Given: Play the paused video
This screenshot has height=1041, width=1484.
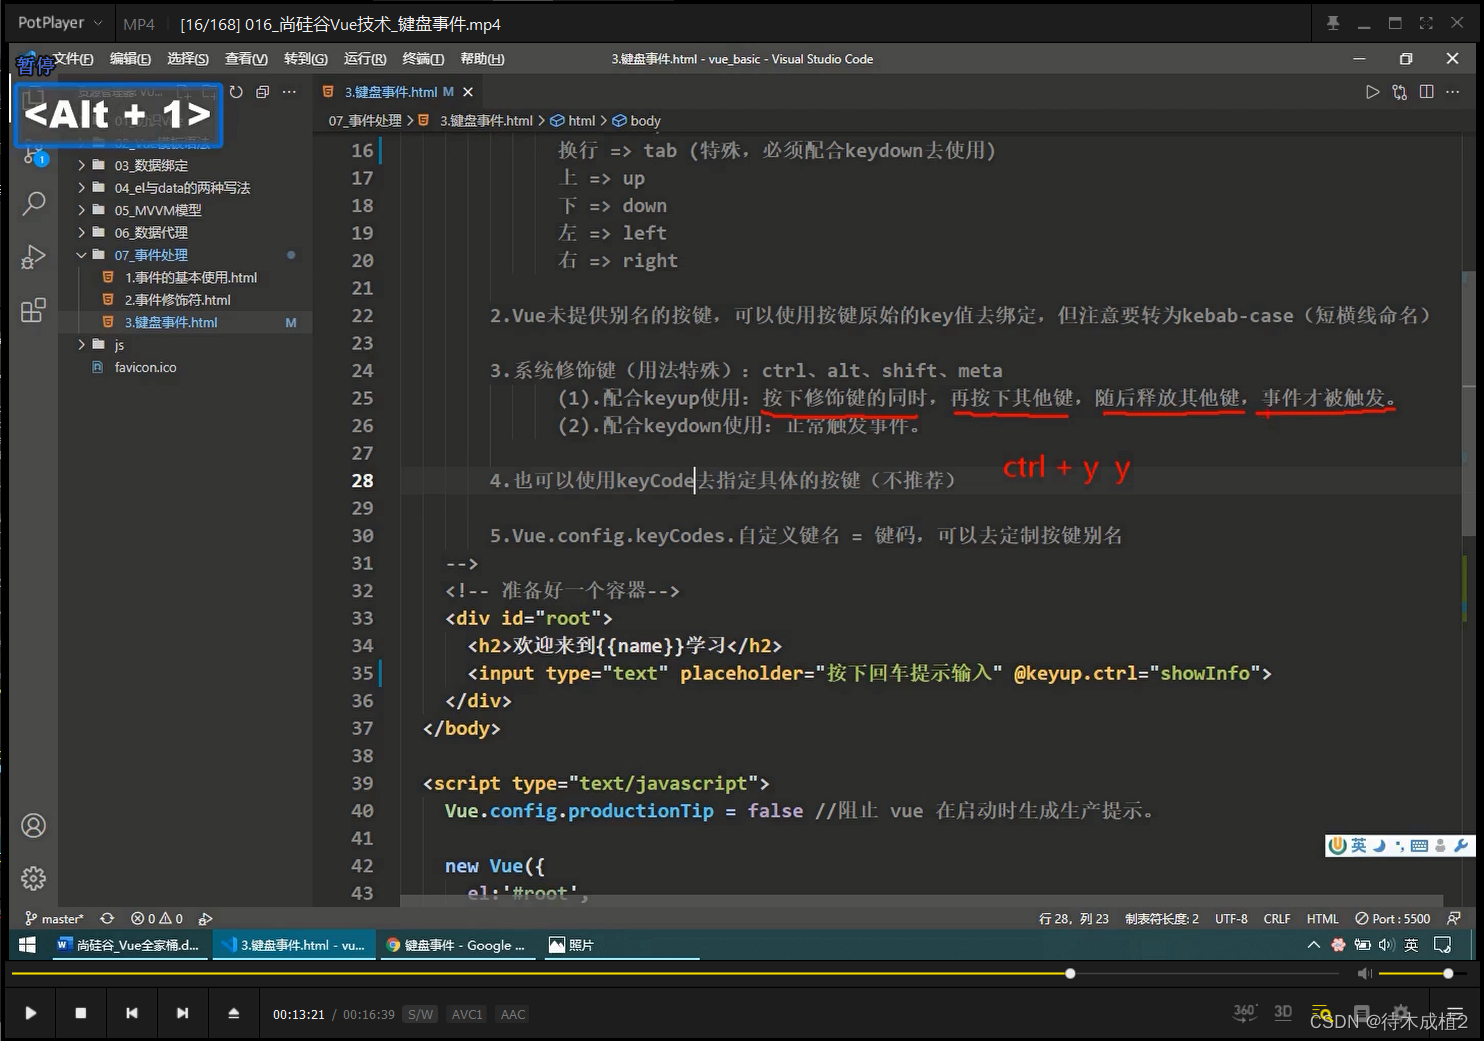Looking at the screenshot, I should click(x=30, y=1013).
